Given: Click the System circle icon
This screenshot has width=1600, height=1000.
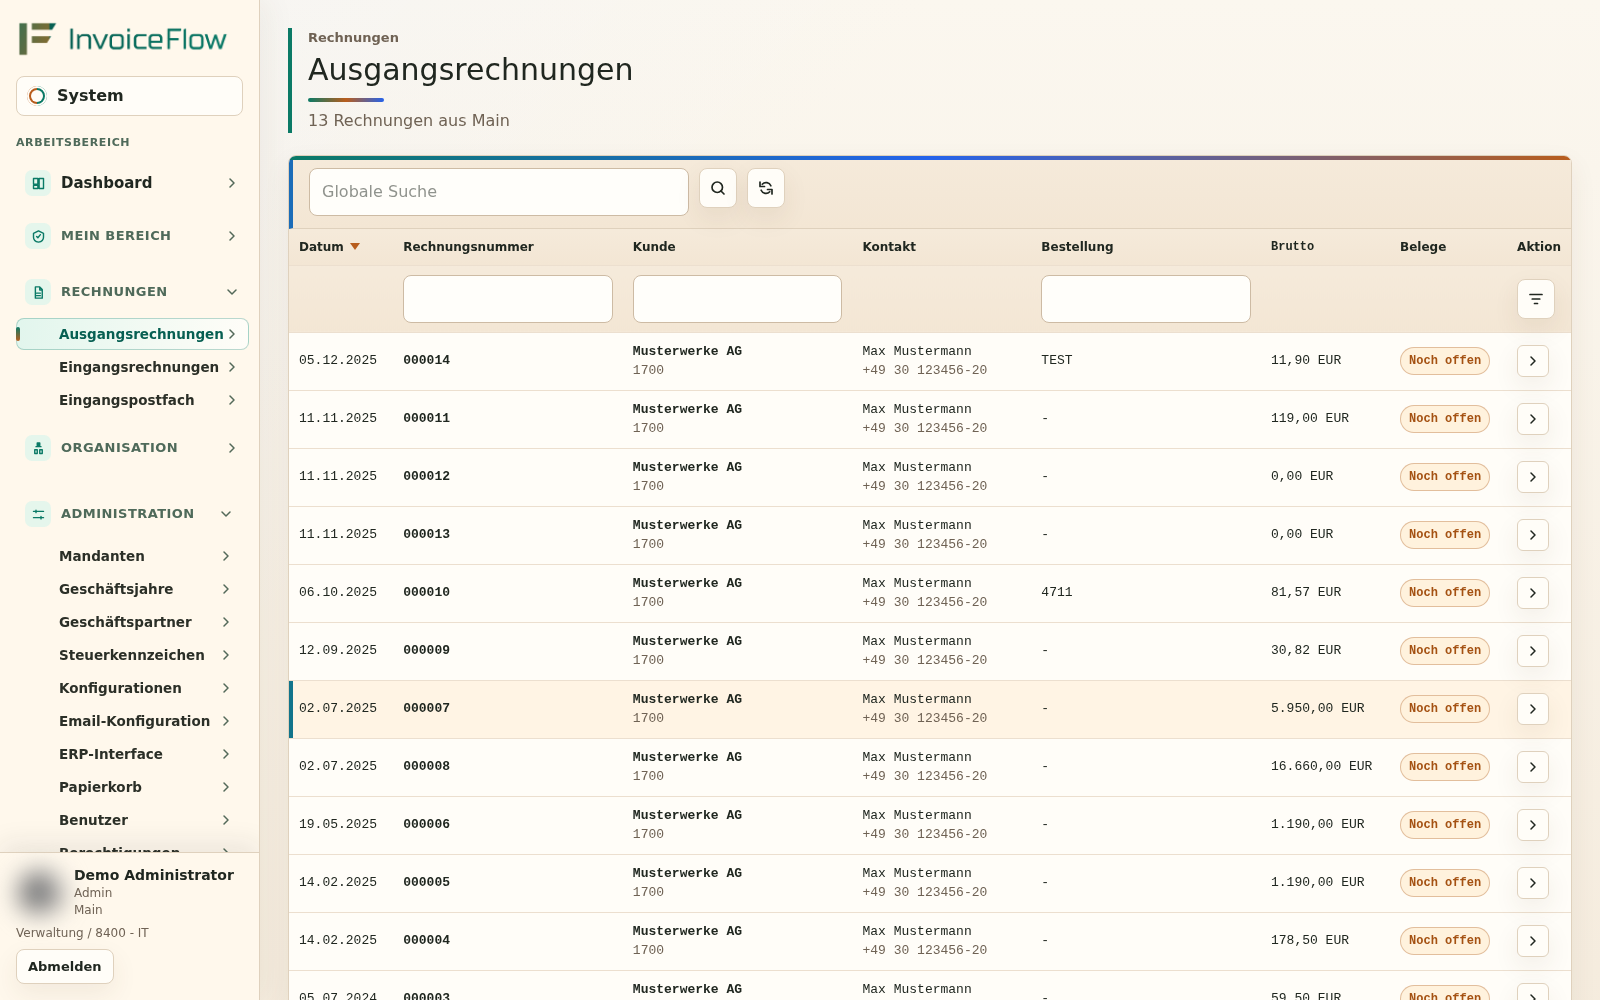Looking at the screenshot, I should point(37,96).
